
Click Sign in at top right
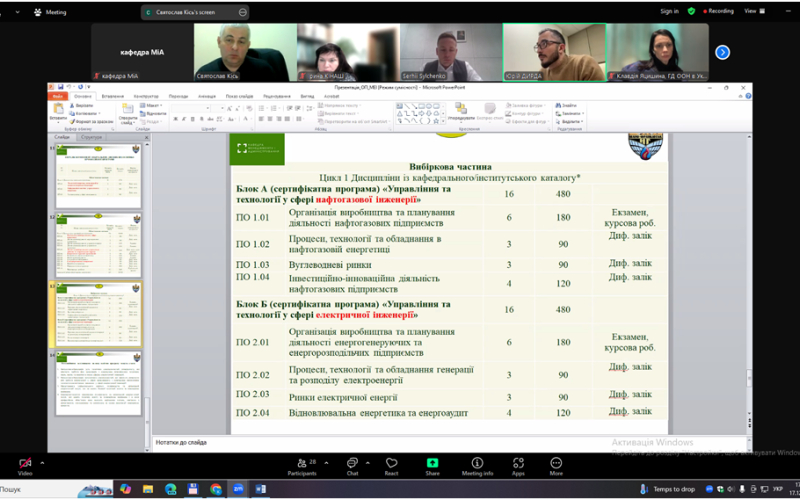[669, 11]
